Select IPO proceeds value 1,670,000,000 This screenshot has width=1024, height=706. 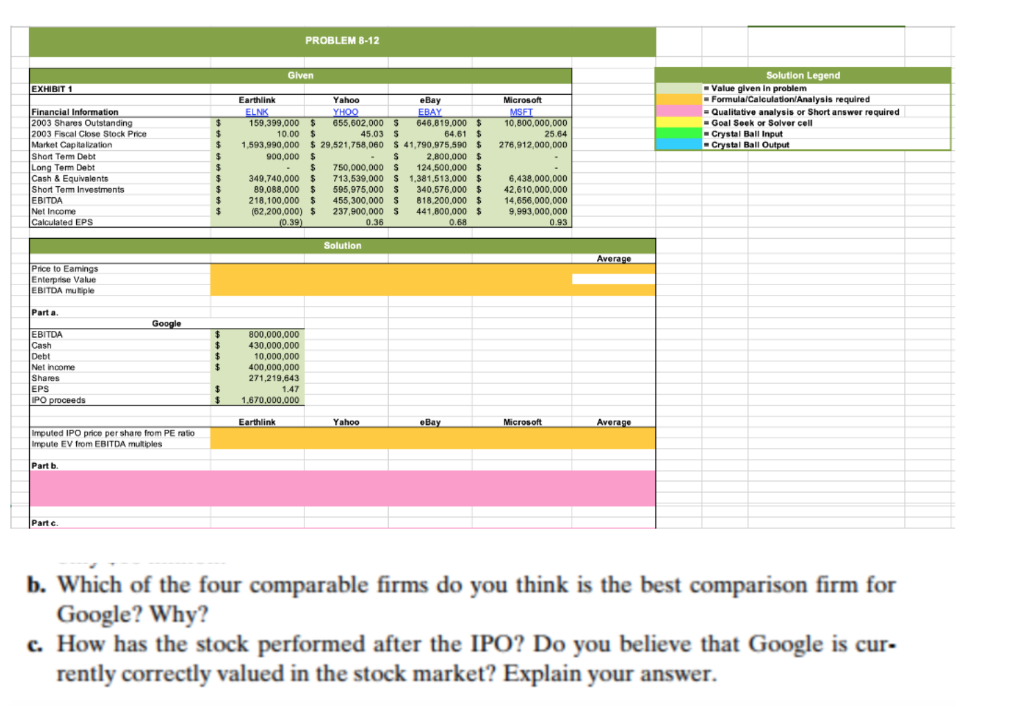[270, 400]
